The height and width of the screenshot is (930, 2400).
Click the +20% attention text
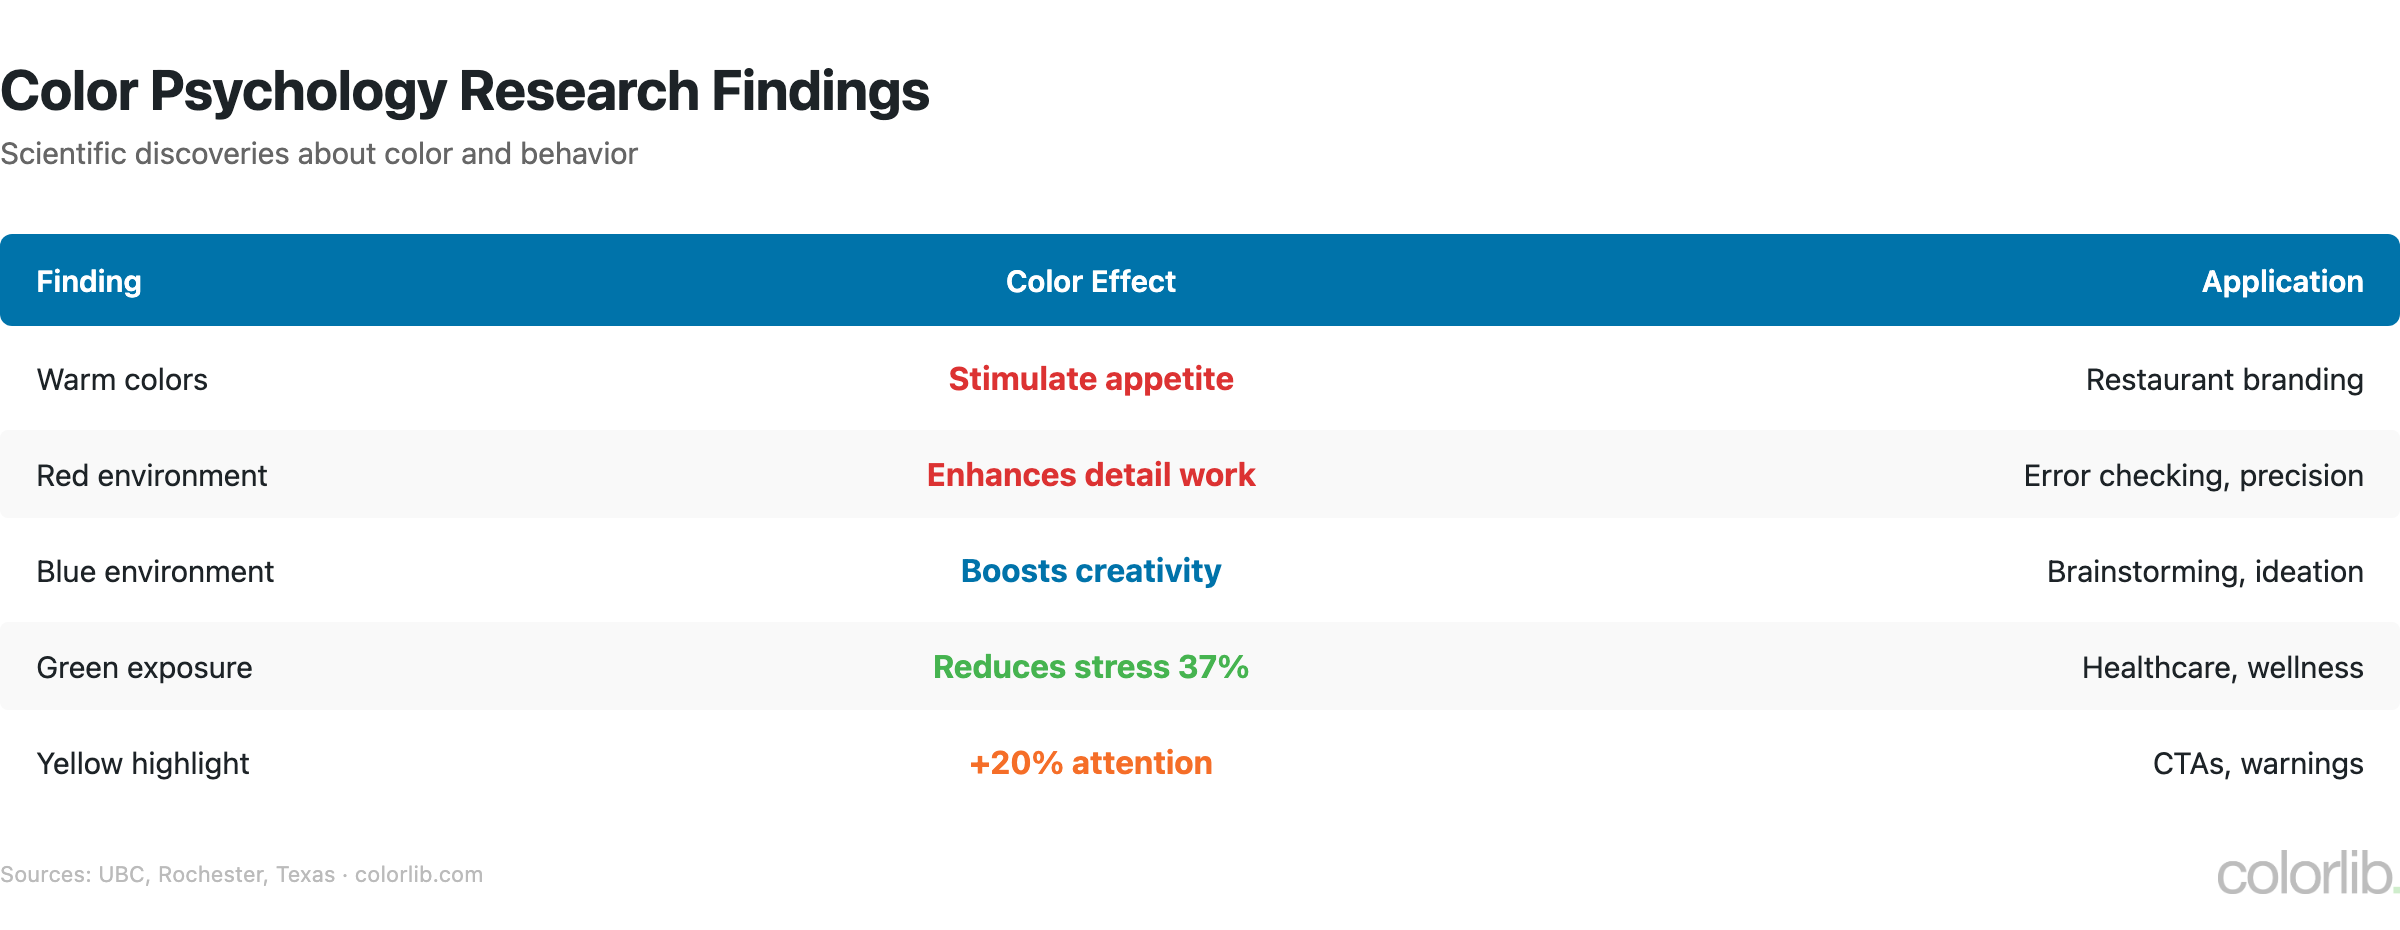coord(1090,763)
